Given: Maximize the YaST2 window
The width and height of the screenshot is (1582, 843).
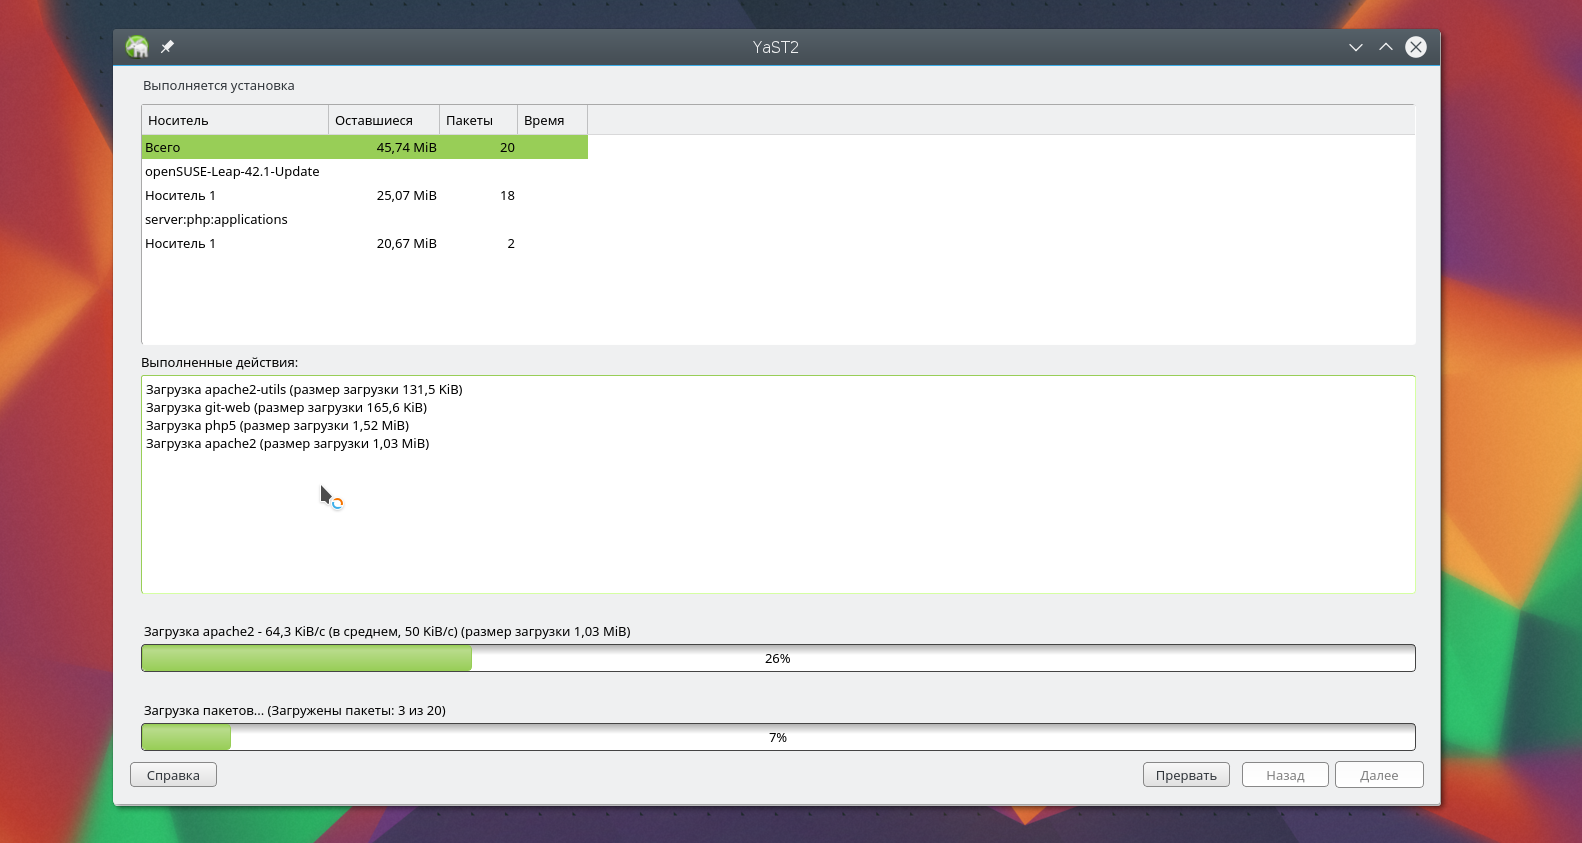Looking at the screenshot, I should [1385, 47].
